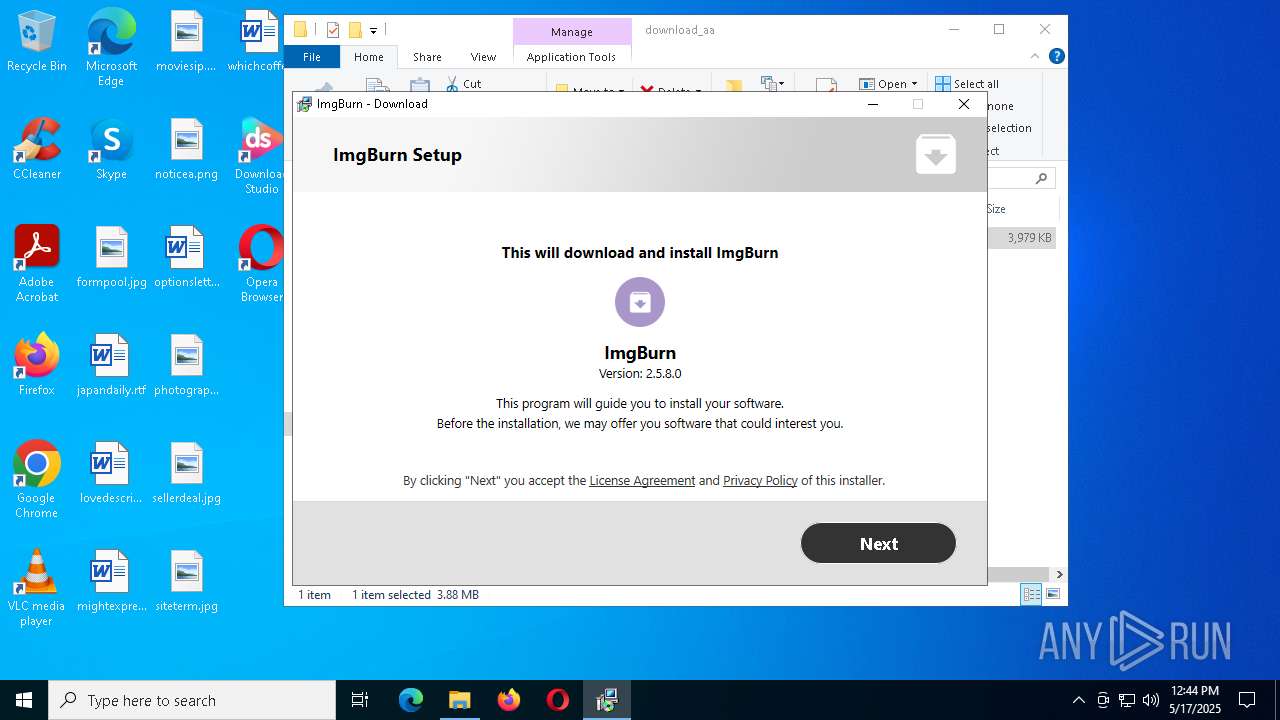The height and width of the screenshot is (720, 1280).
Task: Open Download Studio desktop shortcut
Action: (261, 156)
